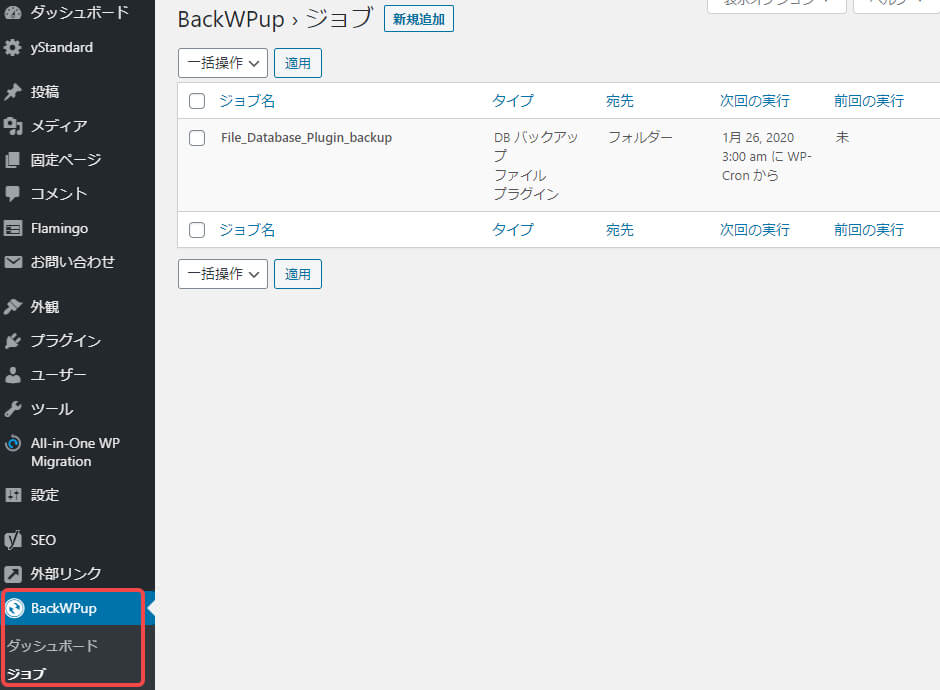Screen dimensions: 940x690
Task: Open the BackWPup ダッシュボード submenu item
Action: point(52,646)
